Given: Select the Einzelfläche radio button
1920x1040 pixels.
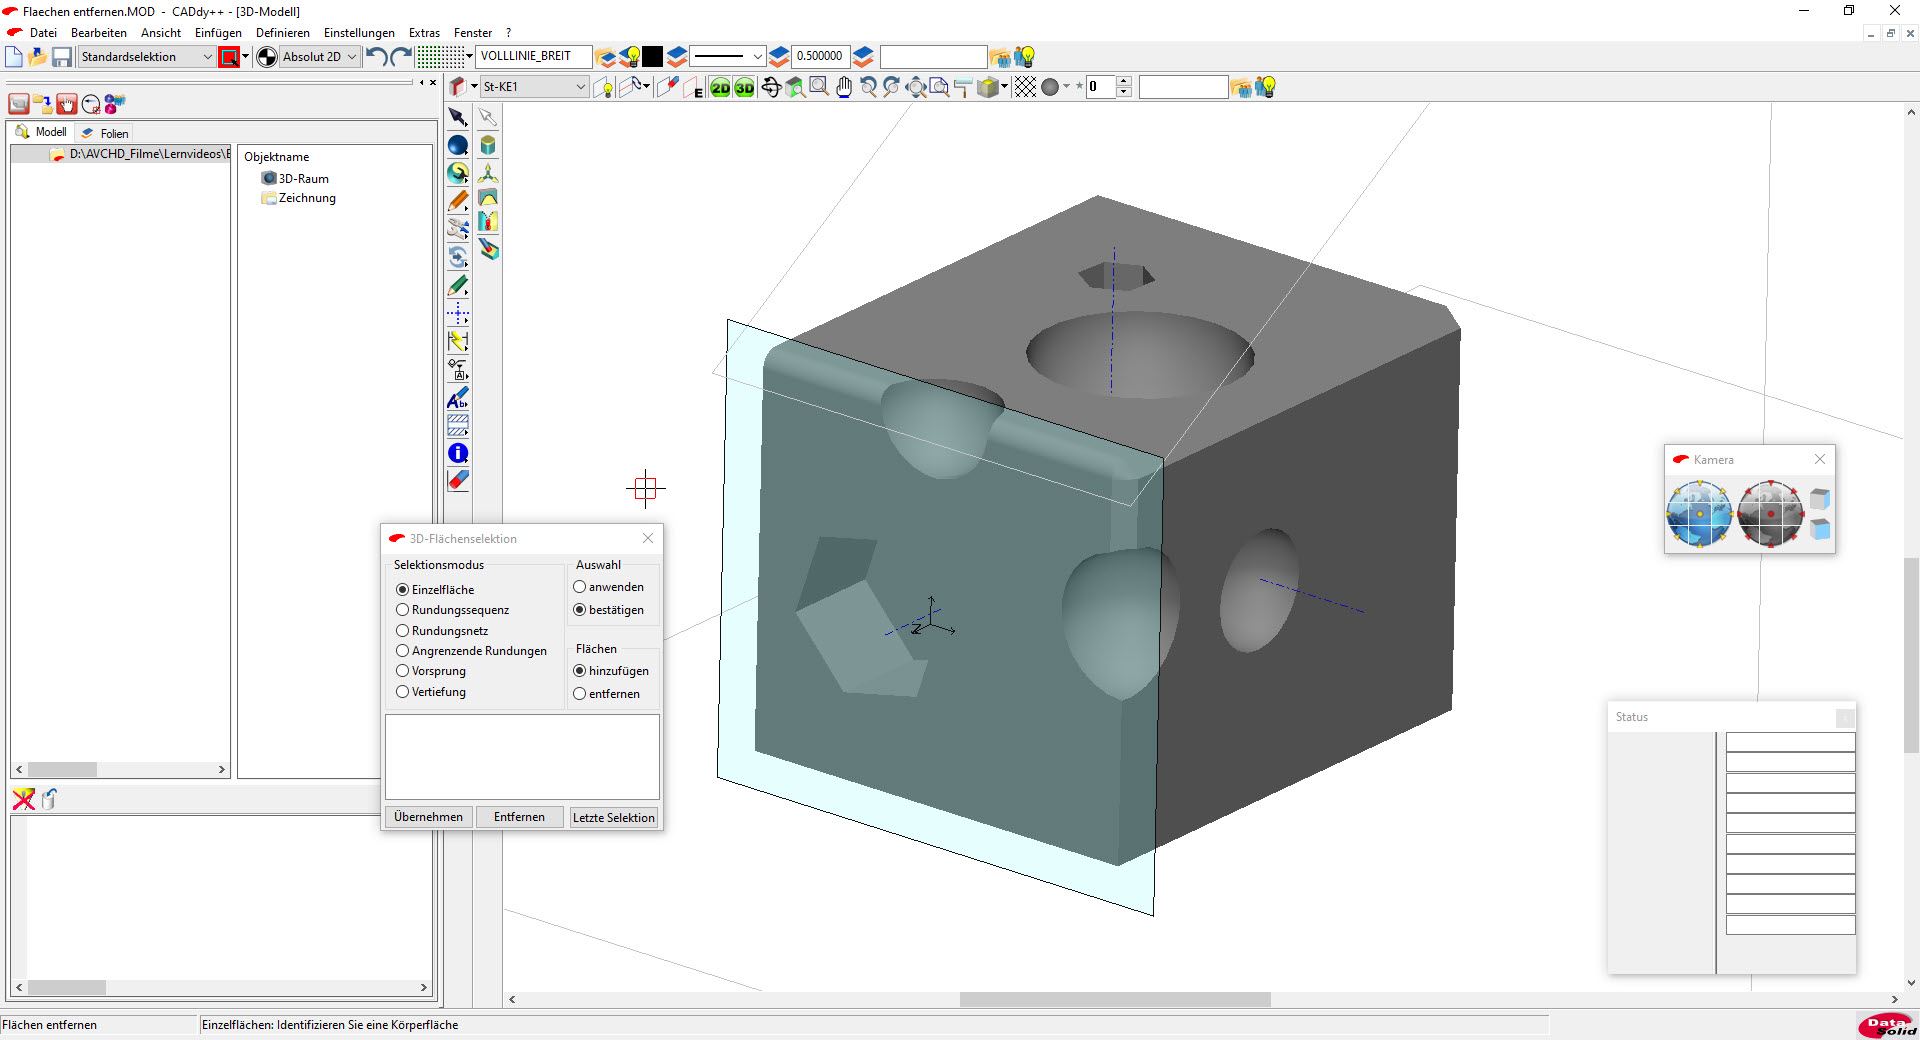Looking at the screenshot, I should tap(403, 590).
